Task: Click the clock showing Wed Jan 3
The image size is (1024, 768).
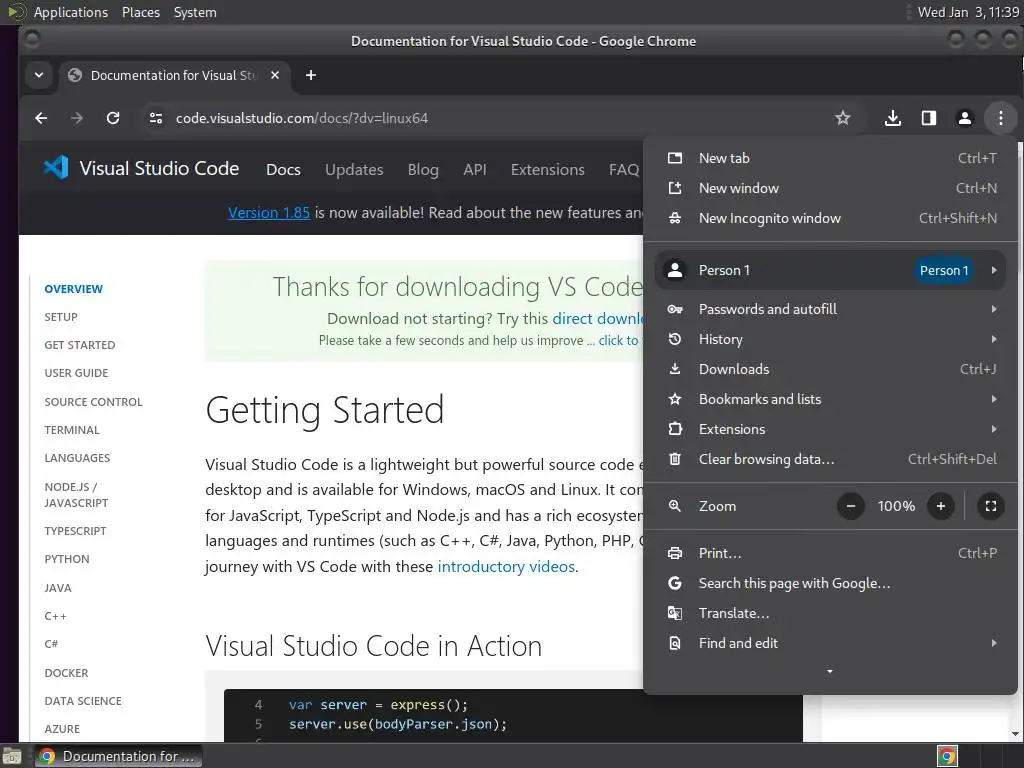Action: coord(968,12)
